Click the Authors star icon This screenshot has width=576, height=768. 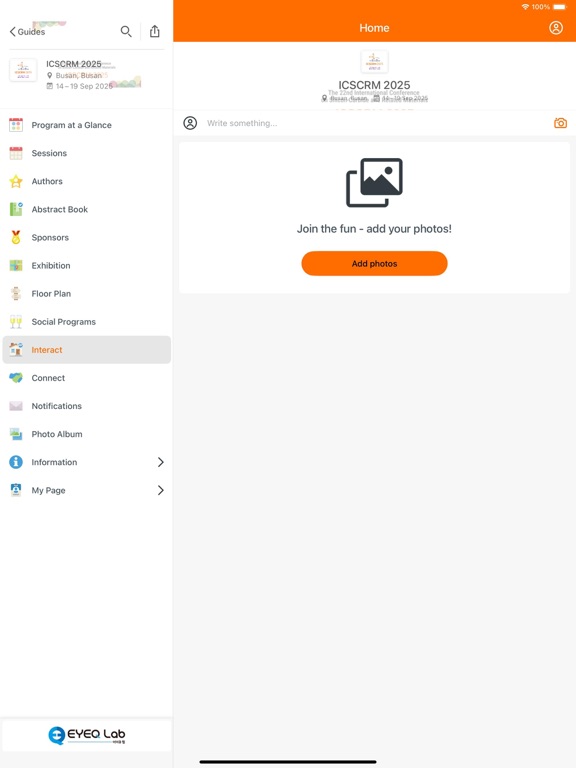(x=16, y=181)
